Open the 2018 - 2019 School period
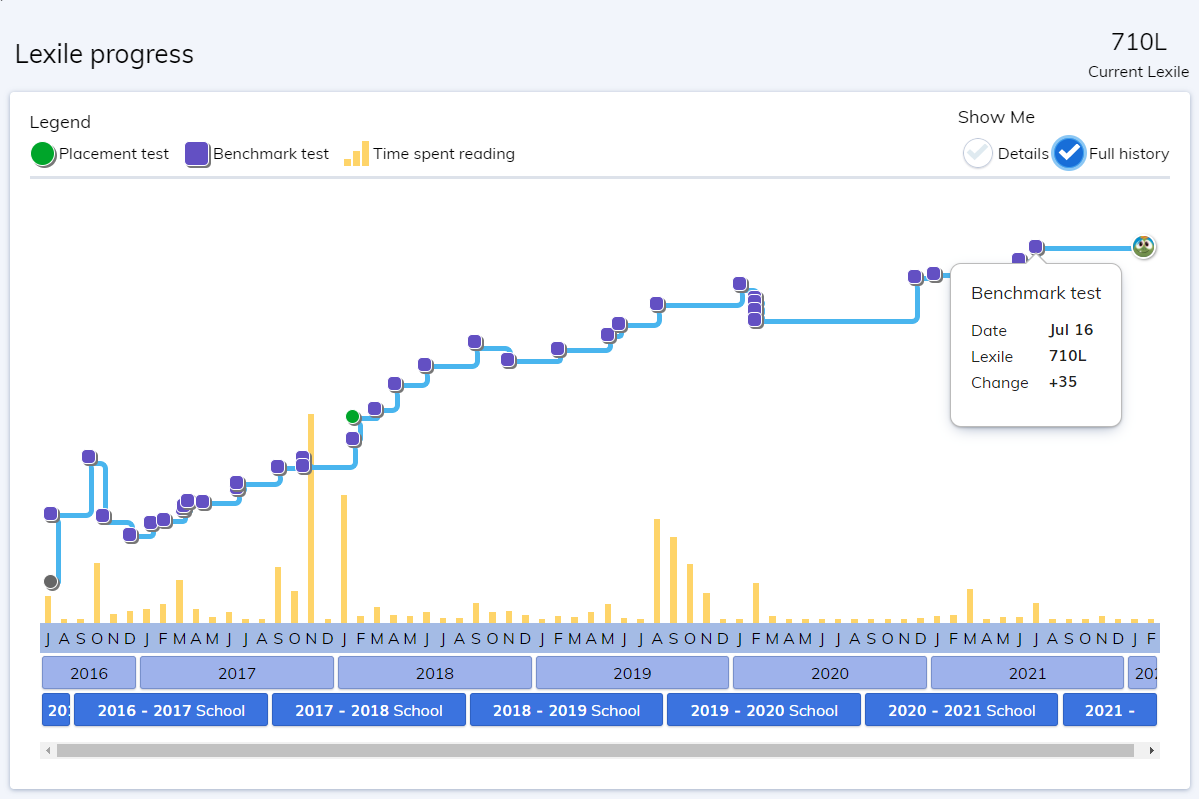The width and height of the screenshot is (1199, 799). [x=566, y=710]
